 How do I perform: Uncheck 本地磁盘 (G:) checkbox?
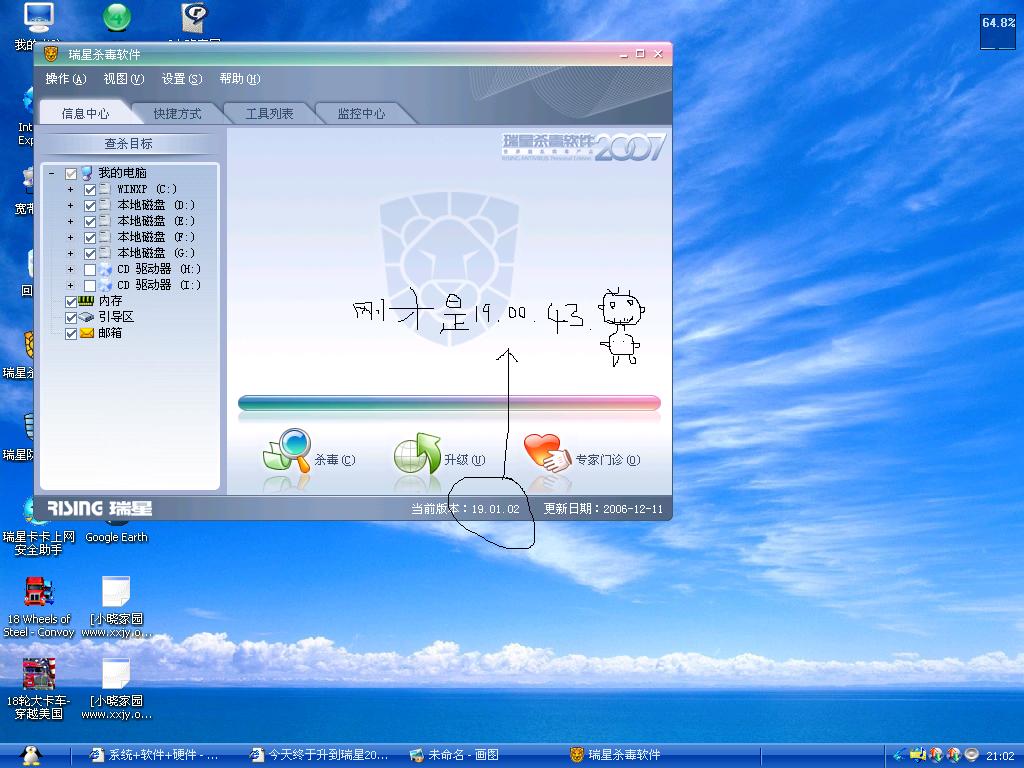click(x=90, y=253)
